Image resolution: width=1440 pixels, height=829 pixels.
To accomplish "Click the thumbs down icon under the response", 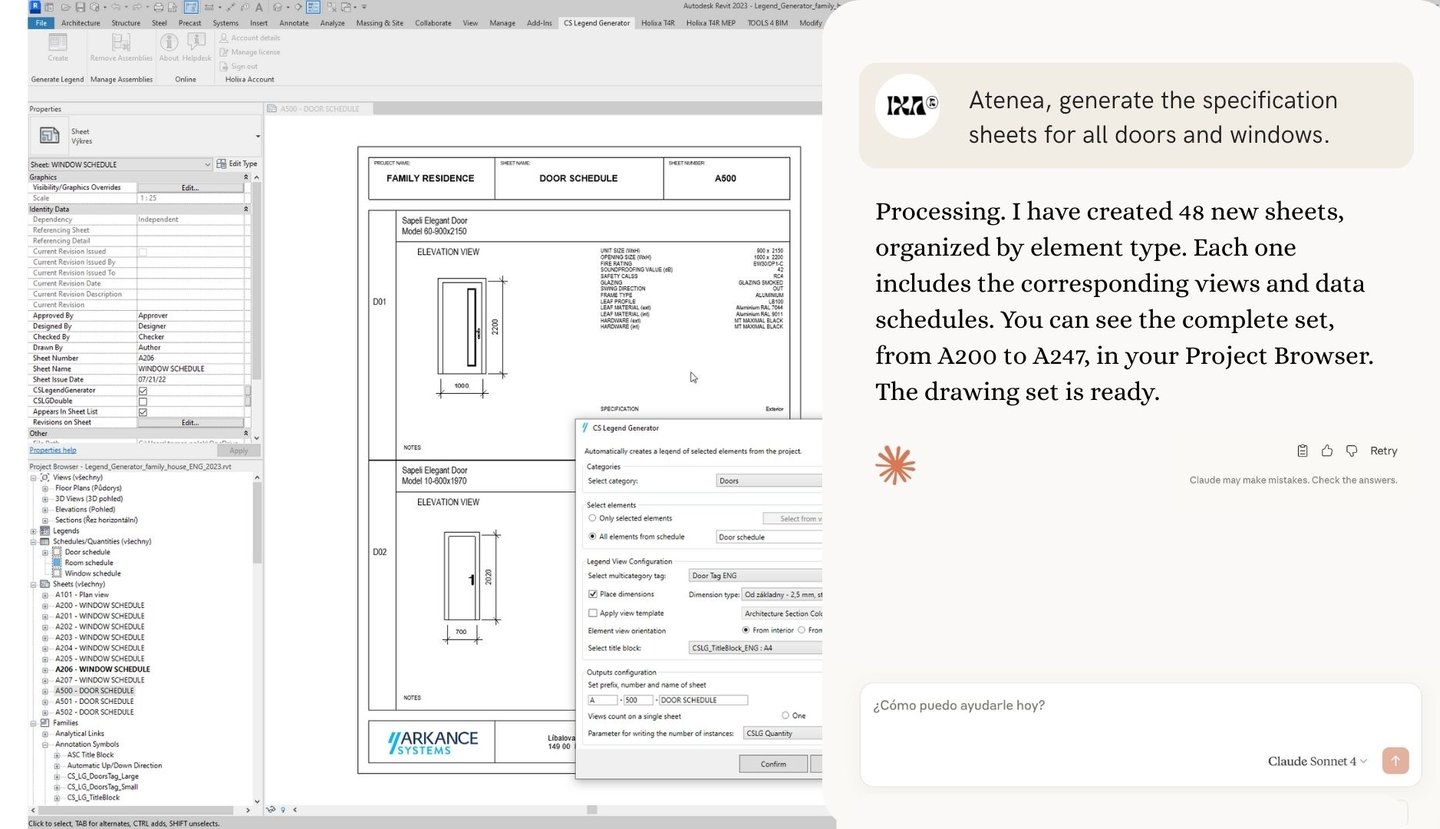I will (1352, 451).
